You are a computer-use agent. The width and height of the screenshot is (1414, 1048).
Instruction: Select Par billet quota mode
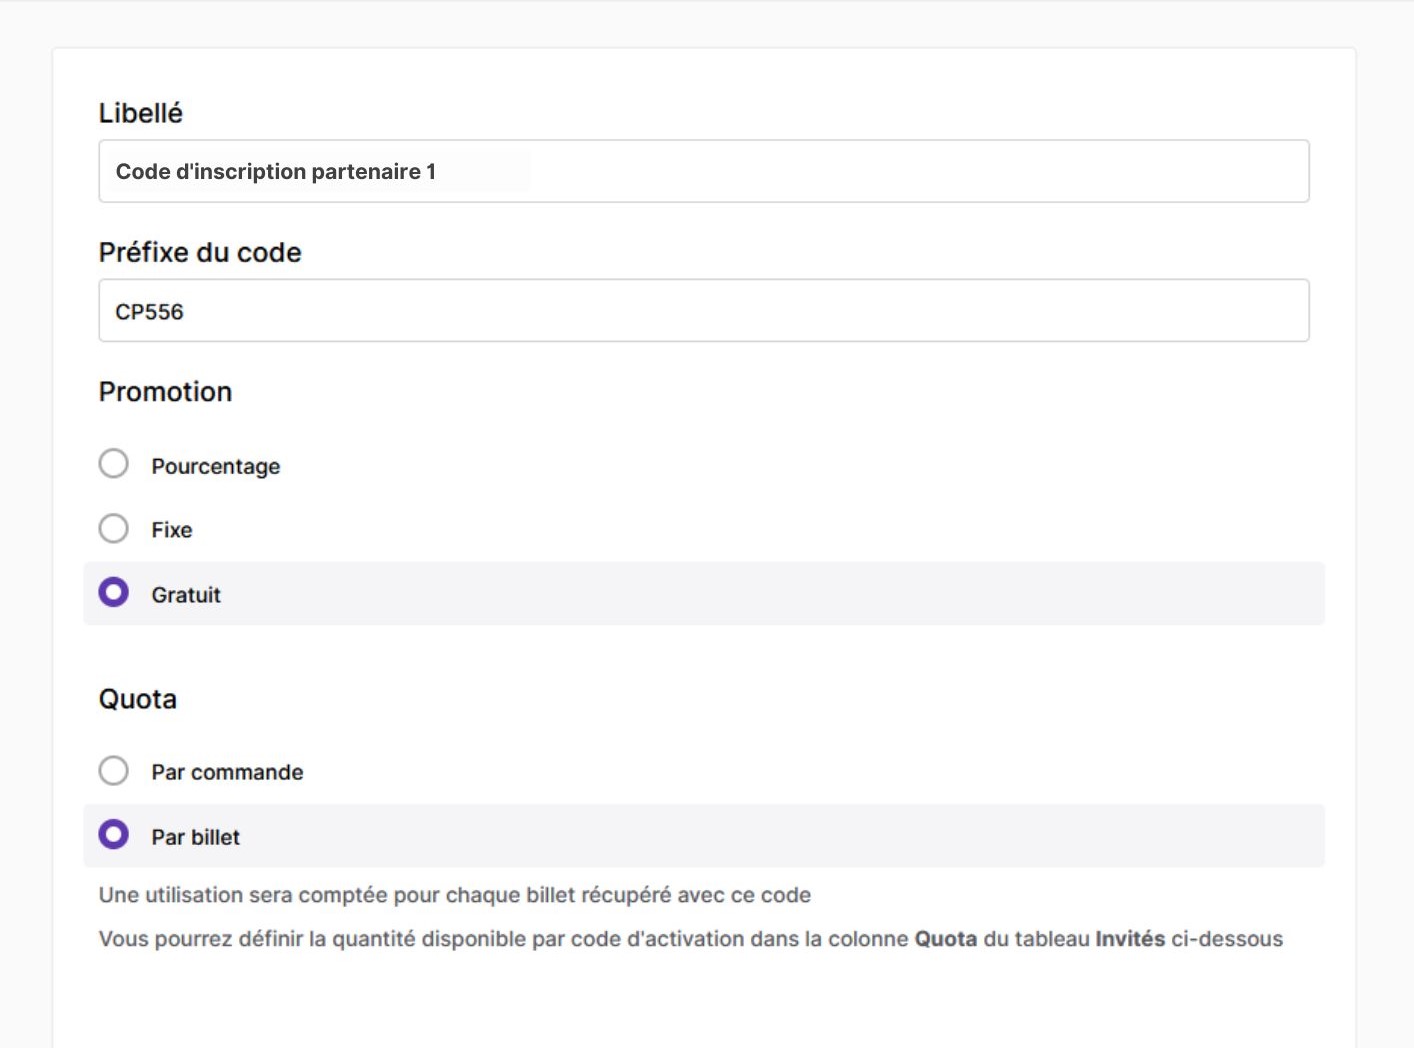pos(114,834)
